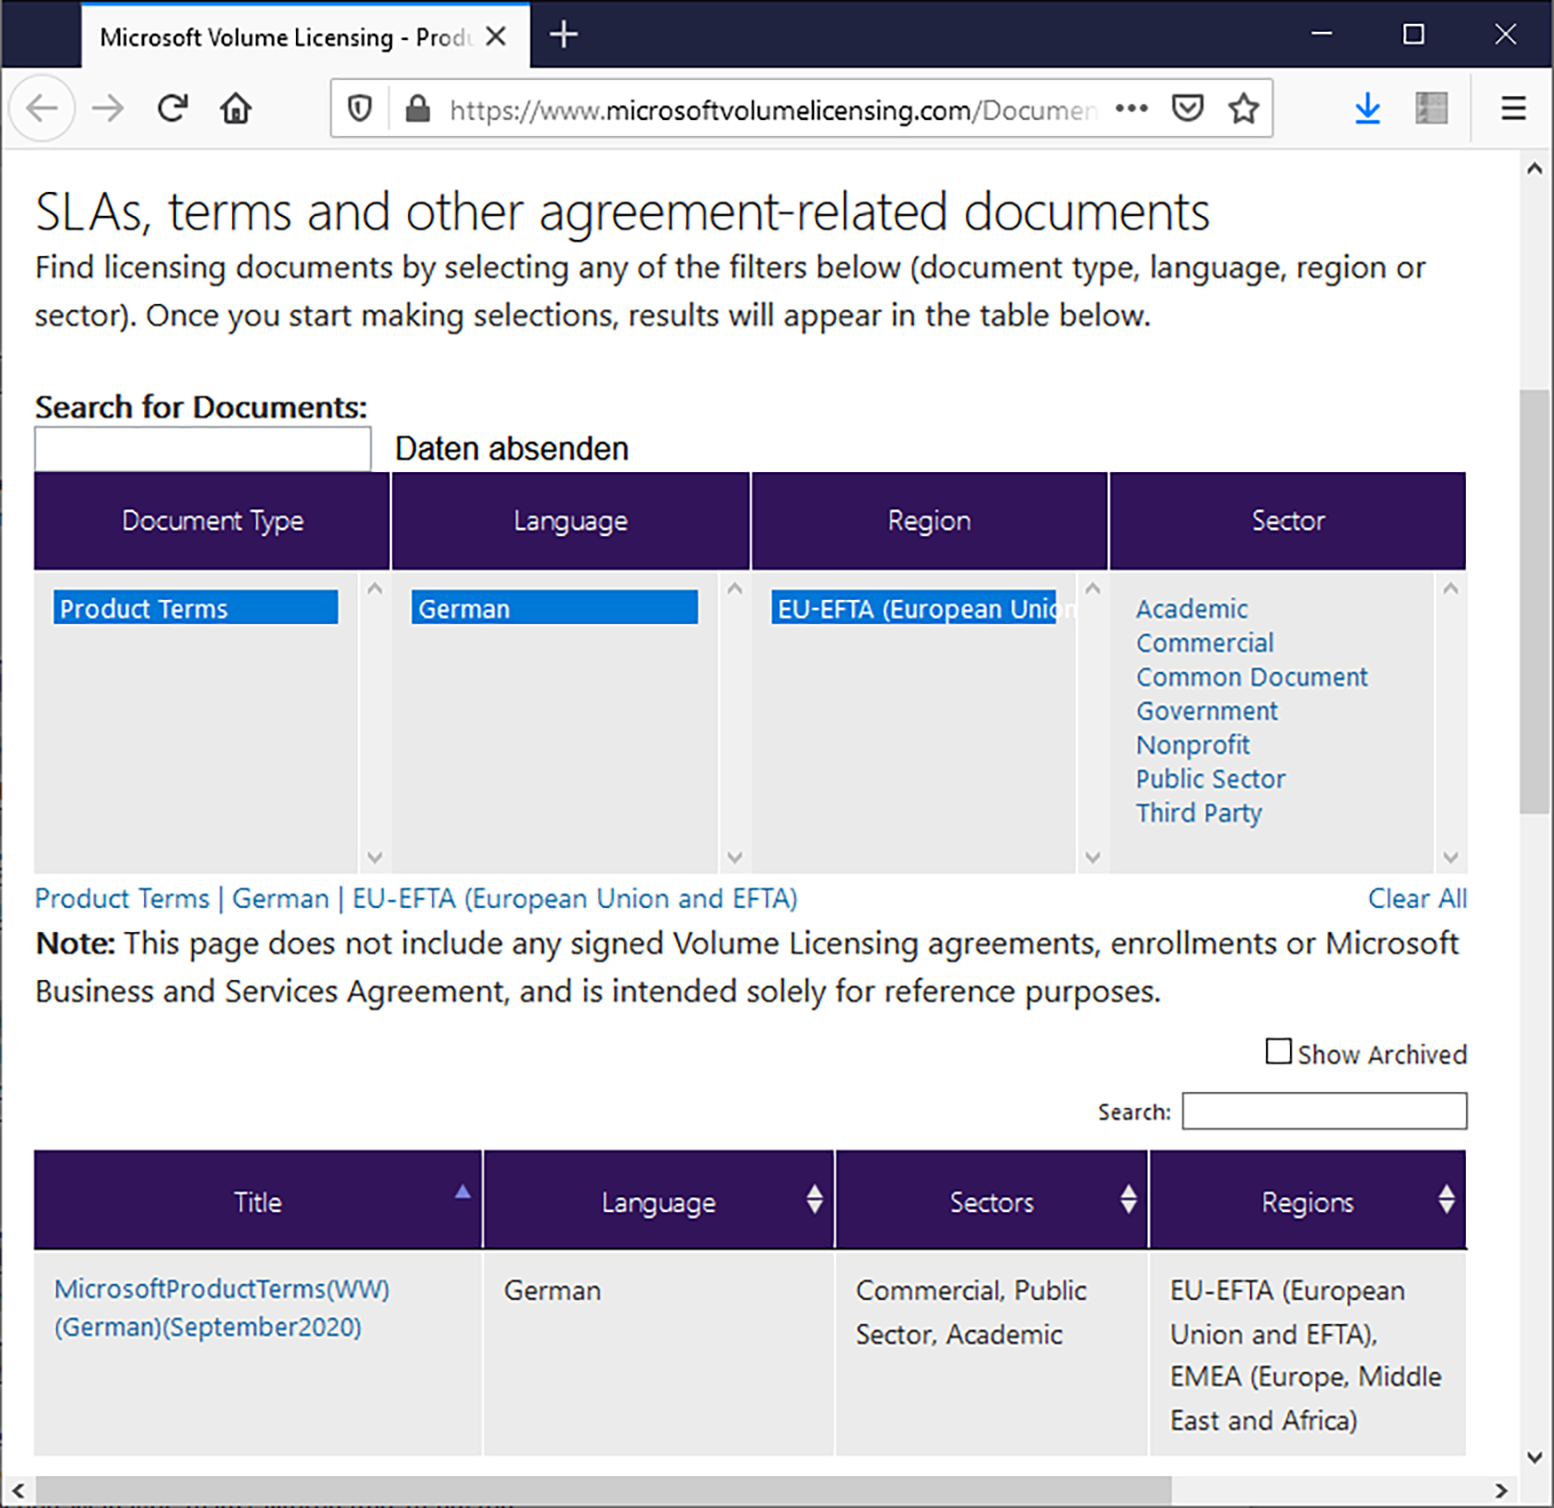Open page actions three-dots menu

click(x=1131, y=108)
